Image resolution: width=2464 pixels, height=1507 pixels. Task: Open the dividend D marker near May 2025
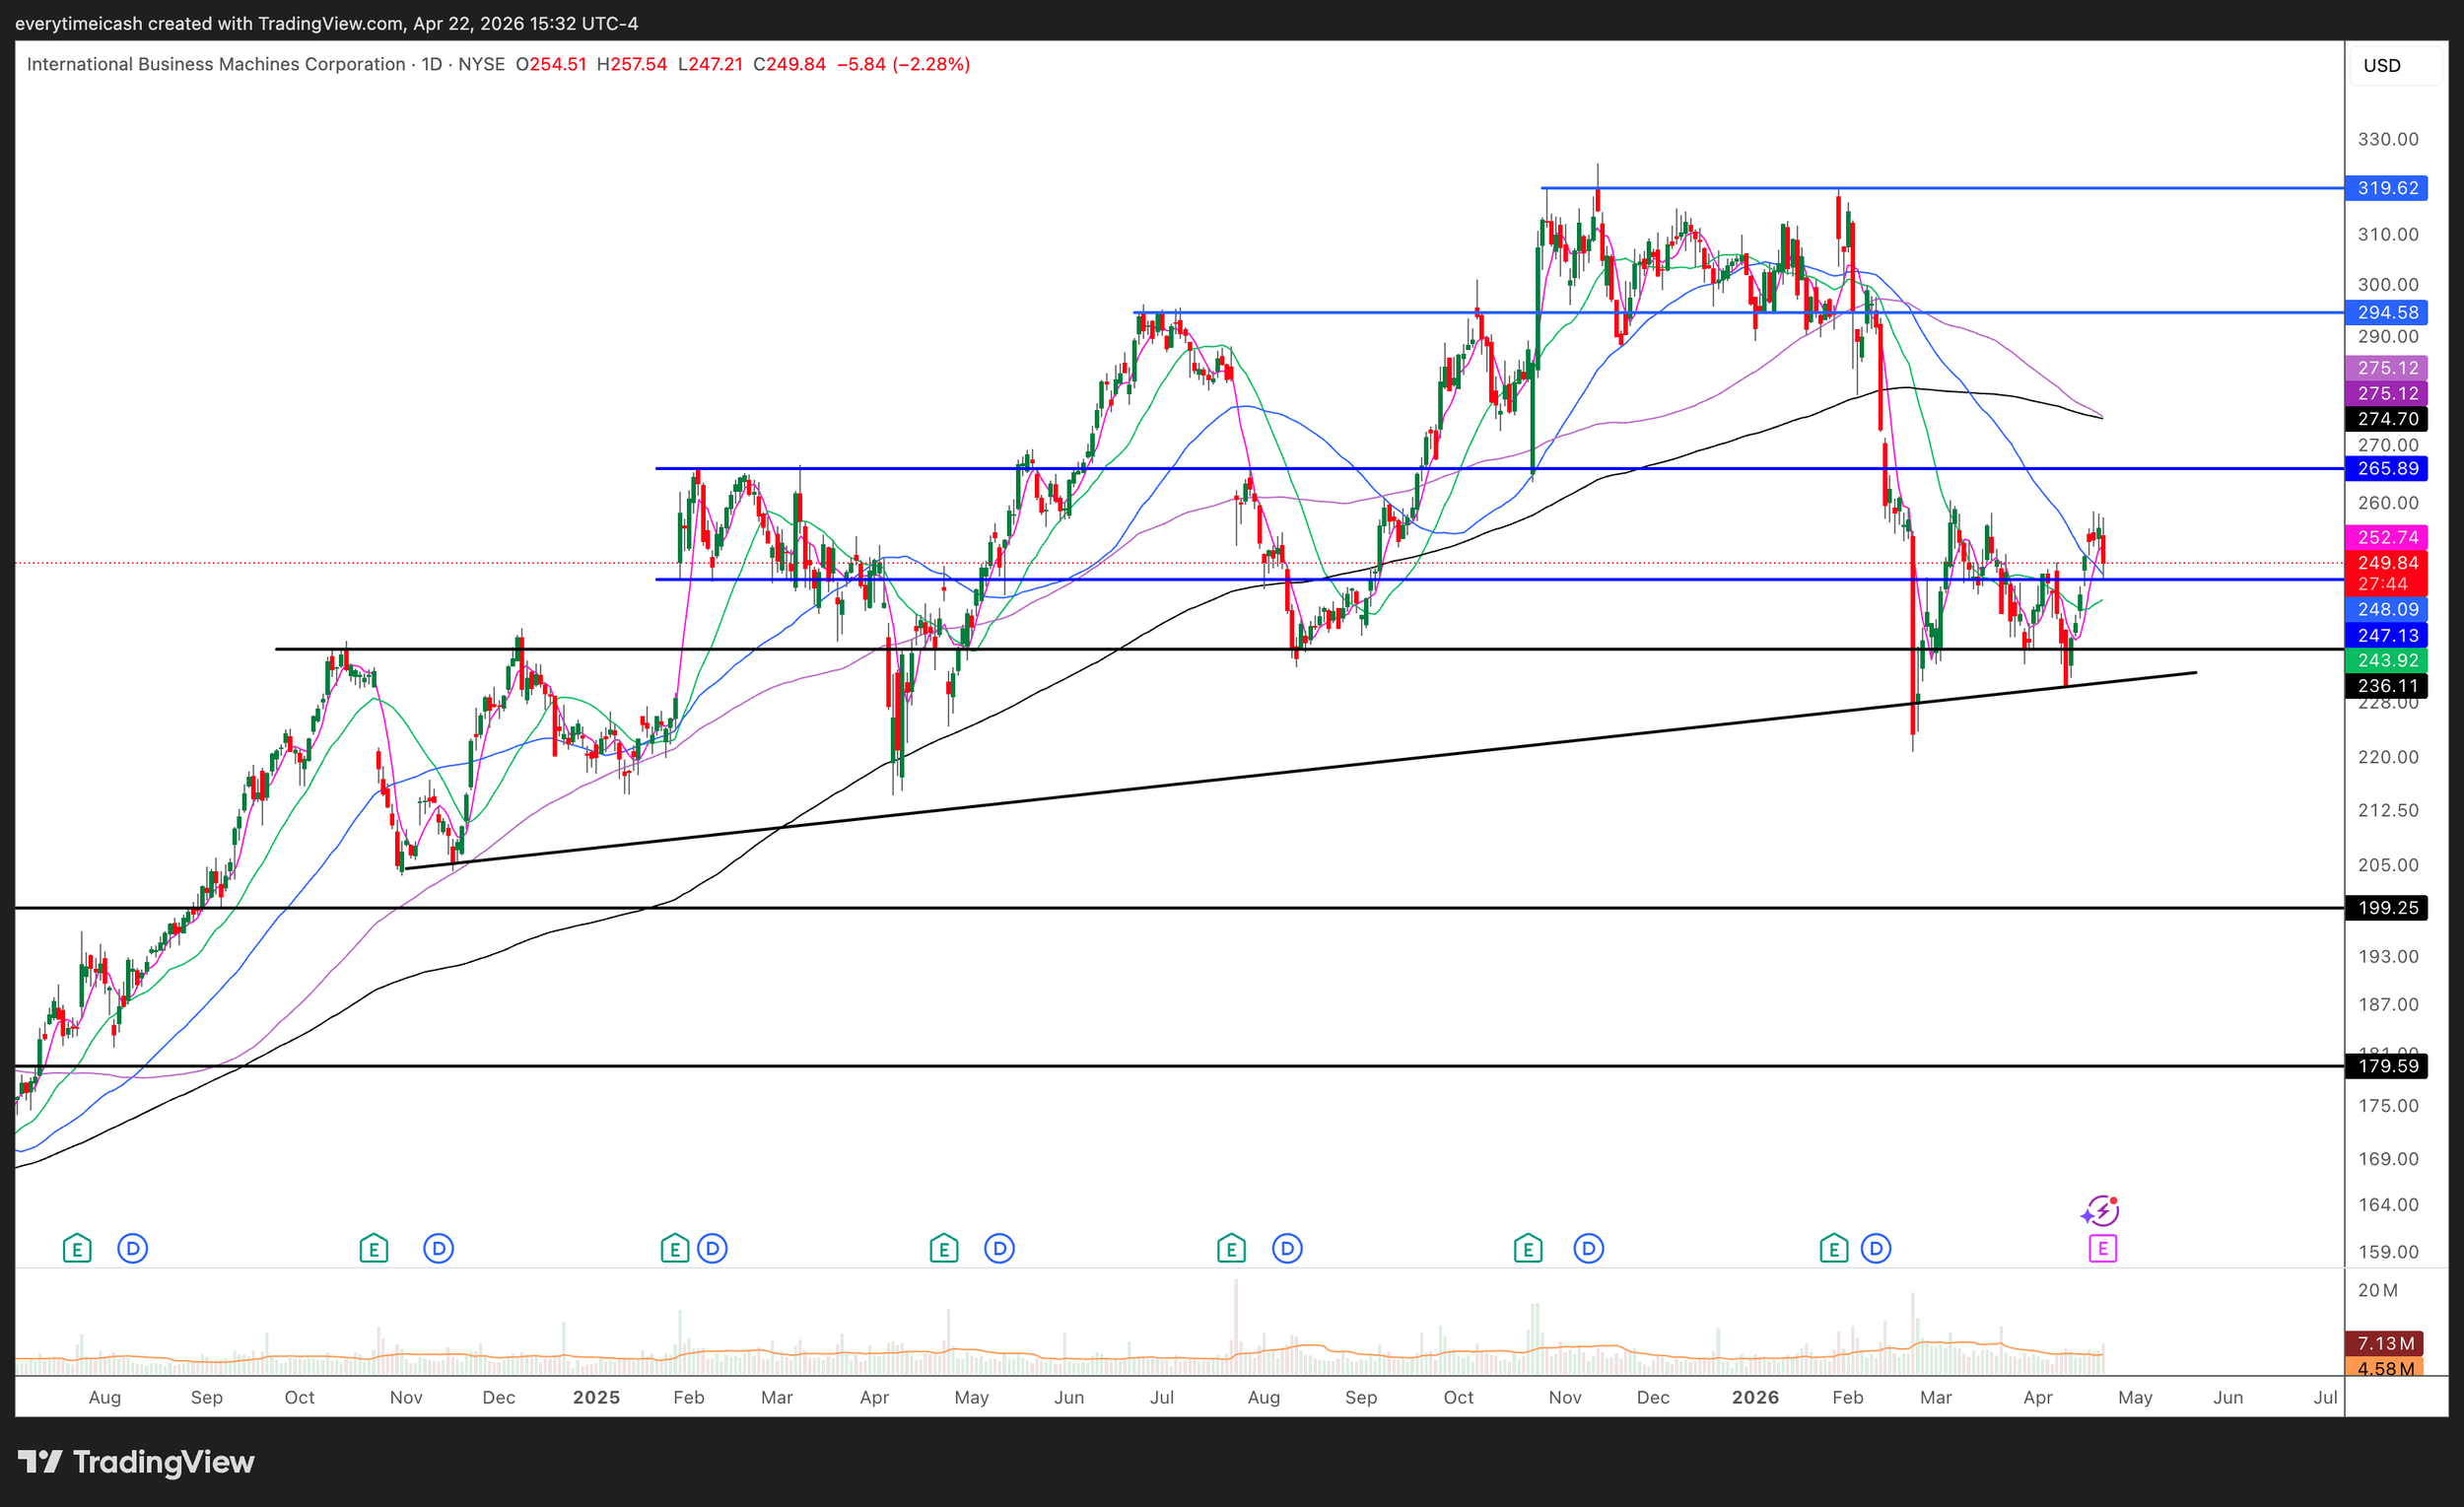999,1248
